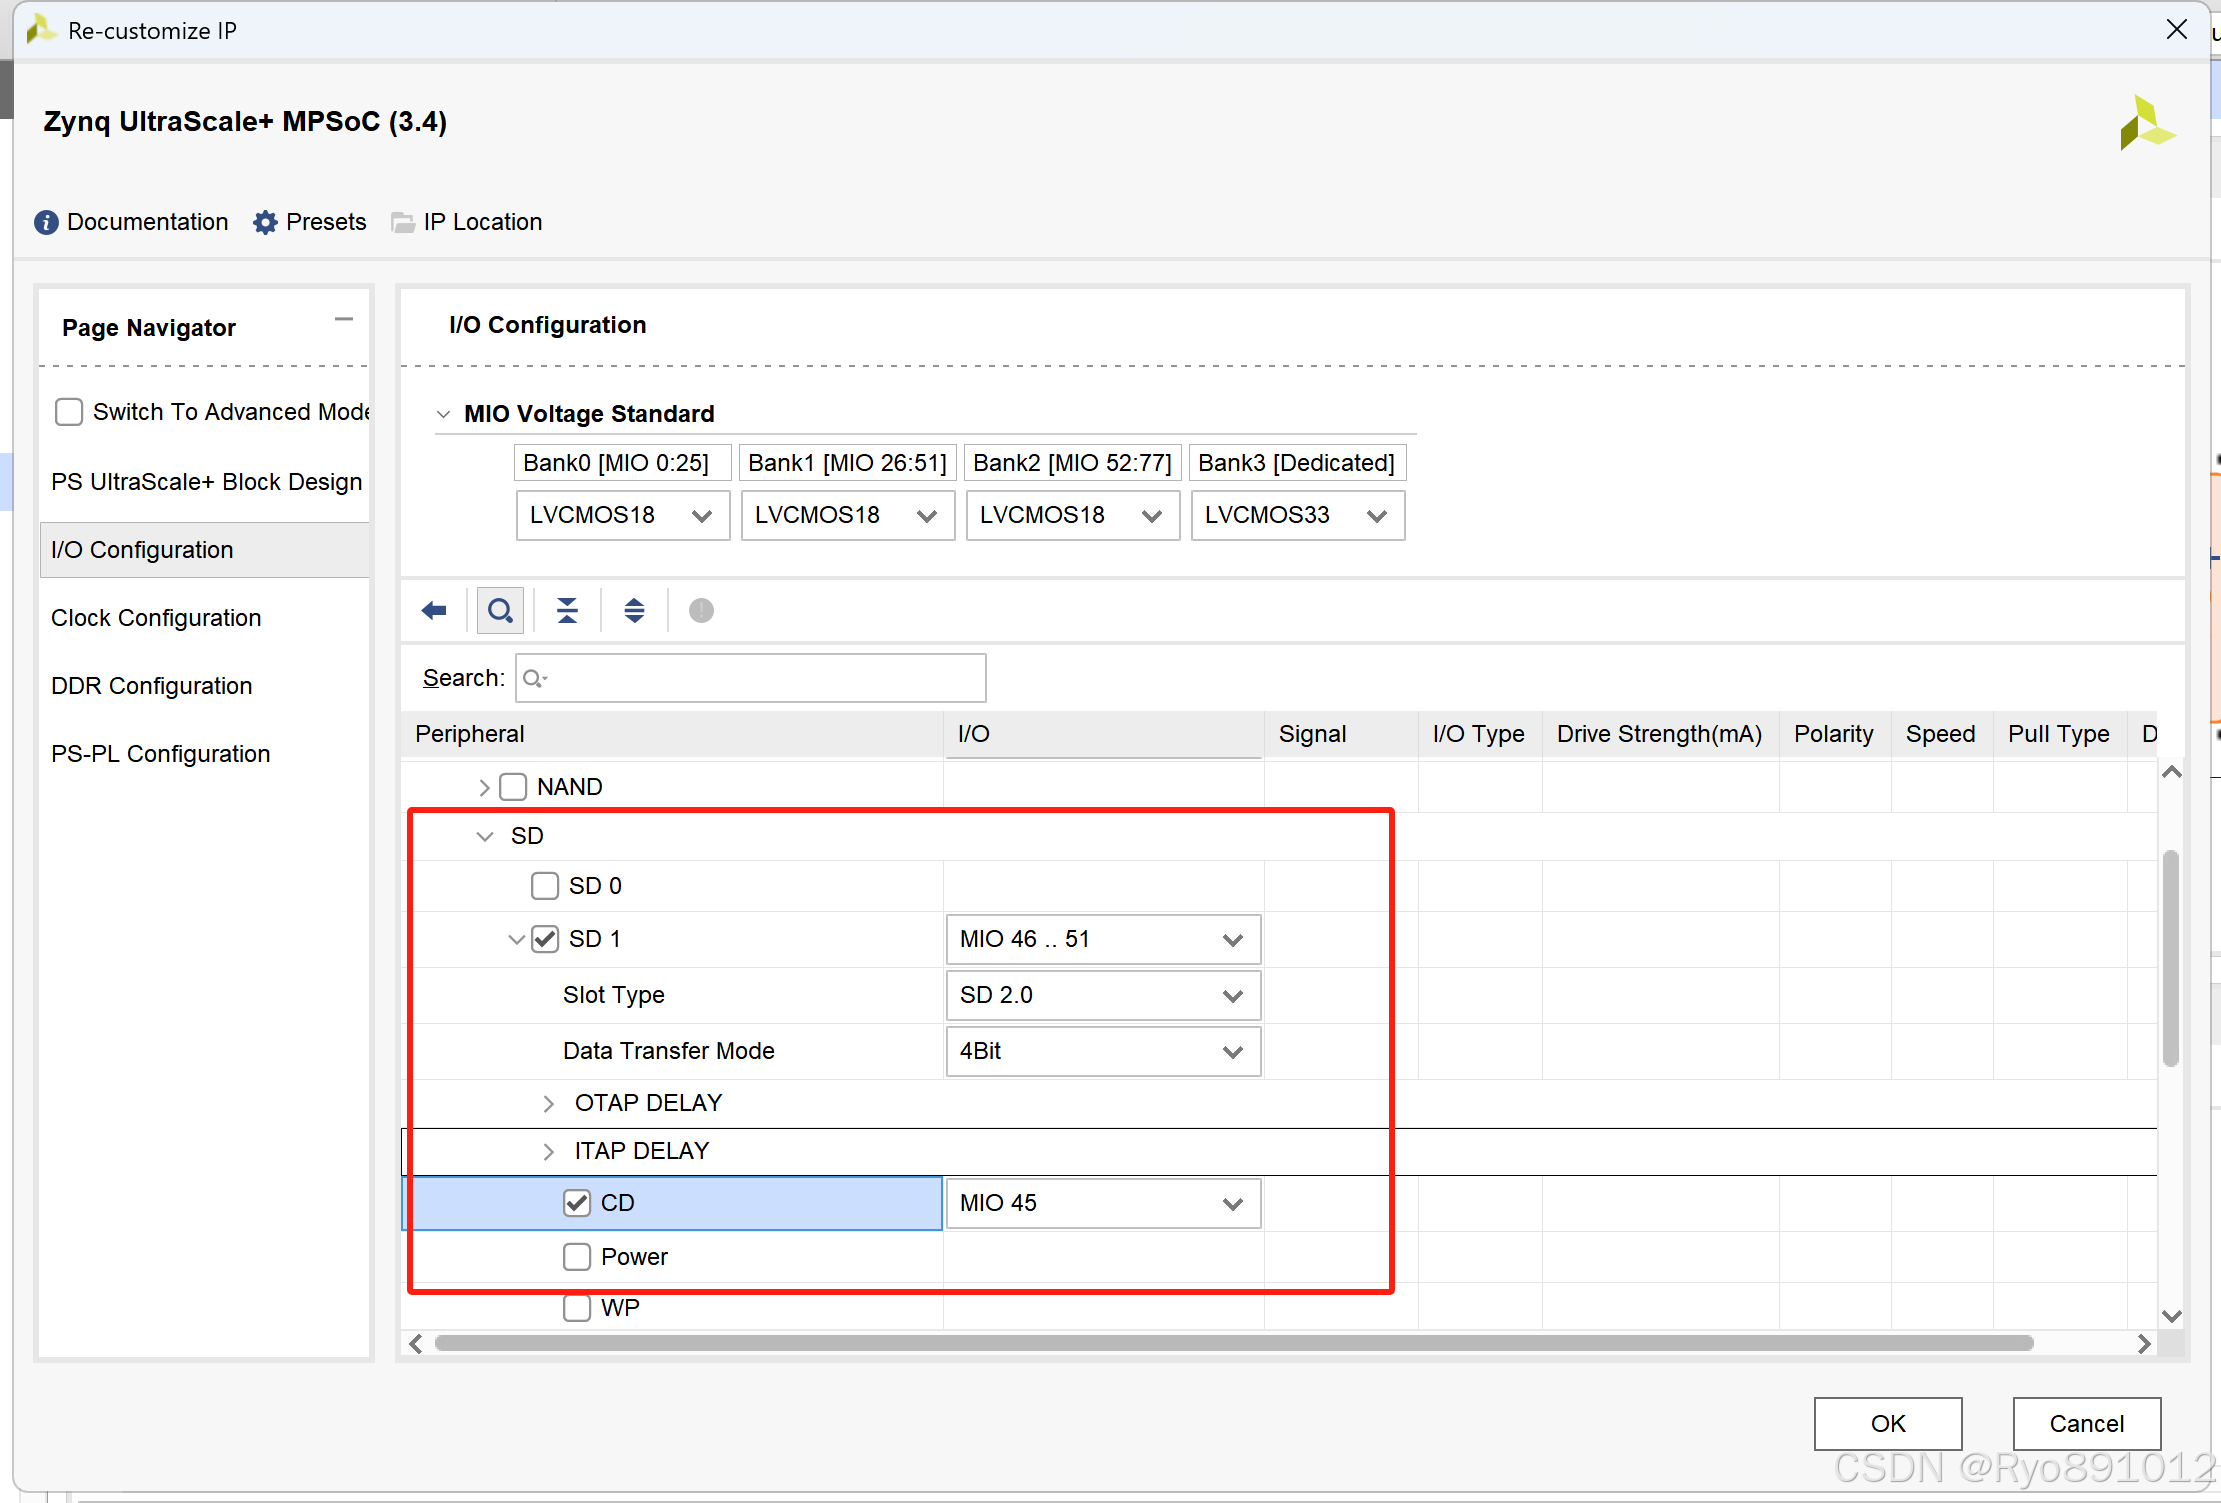Click the IP Location folder icon
2221x1503 pixels.
[x=403, y=222]
